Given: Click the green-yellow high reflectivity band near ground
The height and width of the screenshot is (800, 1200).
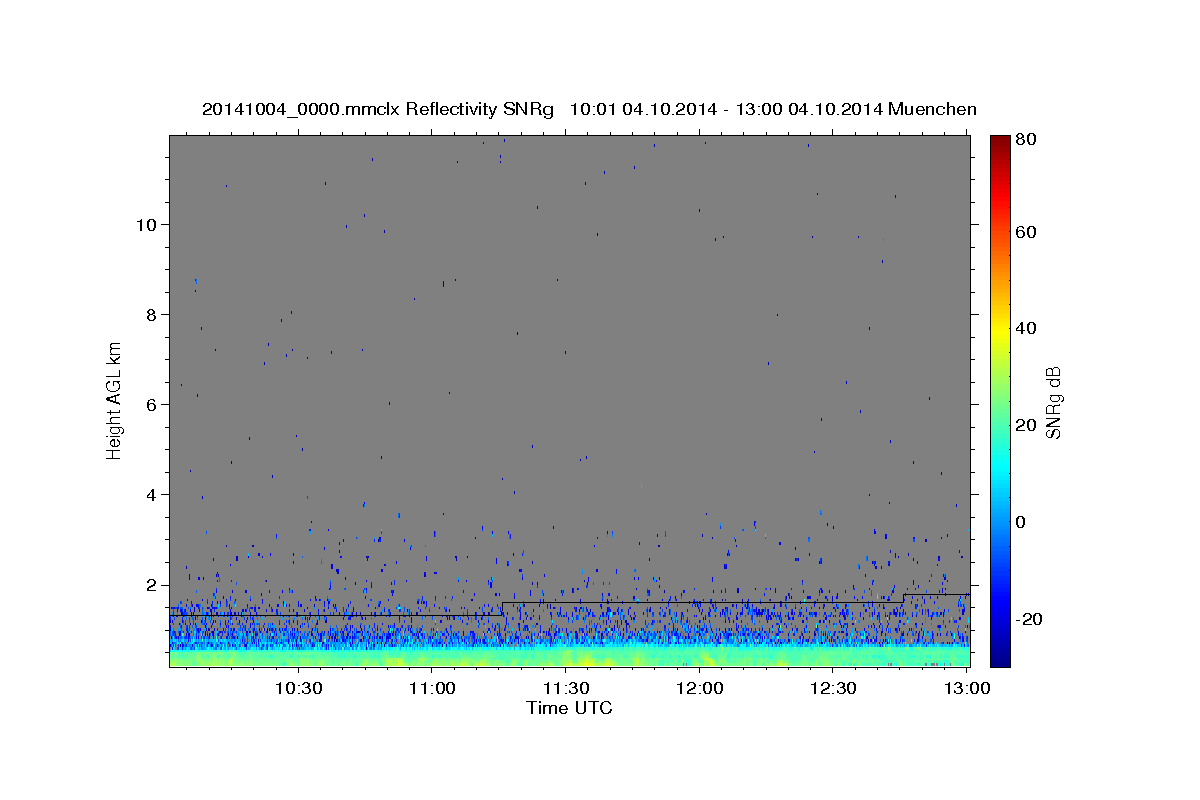Looking at the screenshot, I should 569,657.
